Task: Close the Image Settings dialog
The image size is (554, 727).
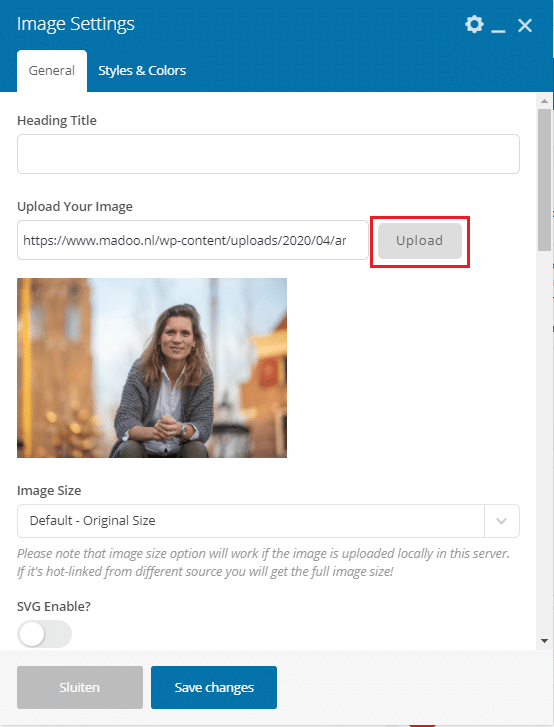Action: tap(525, 25)
